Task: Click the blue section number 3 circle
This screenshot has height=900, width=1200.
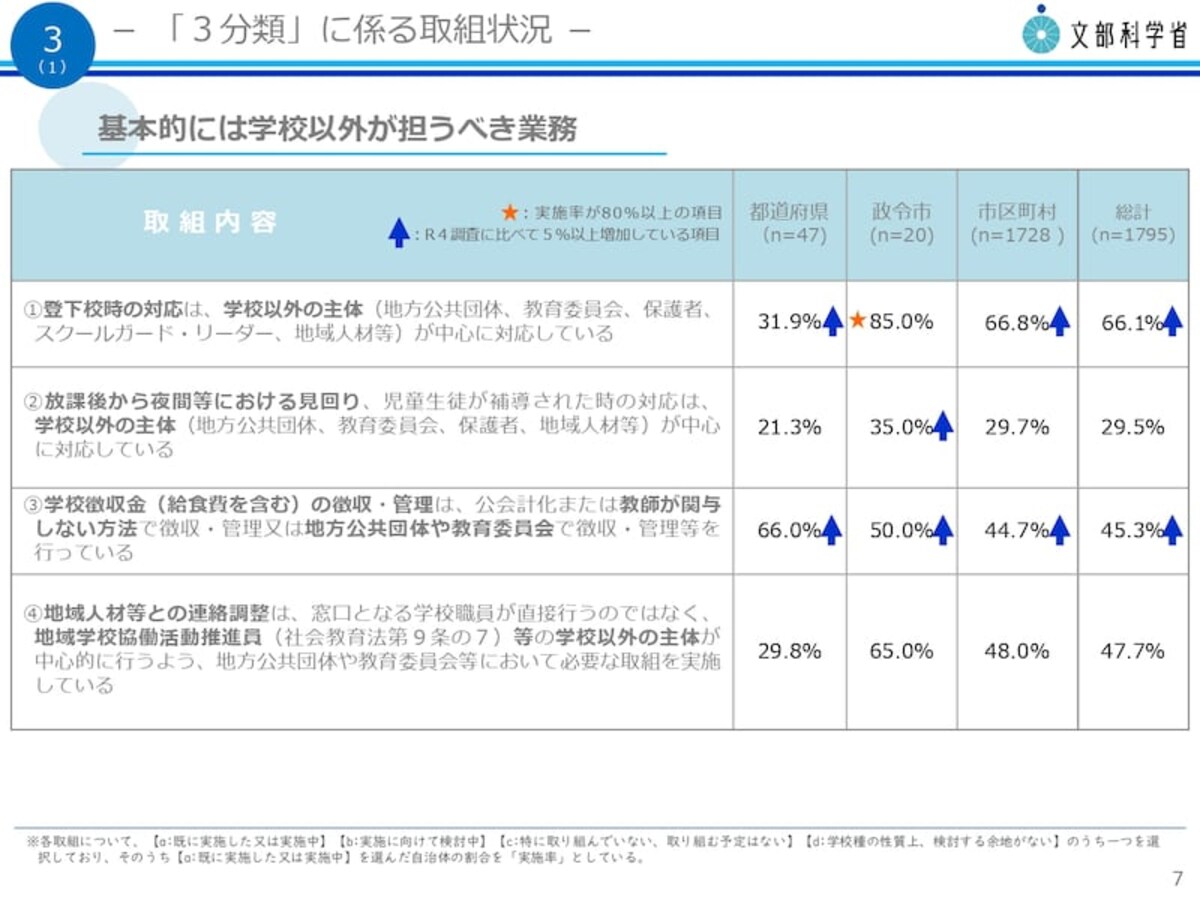Action: pyautogui.click(x=52, y=45)
